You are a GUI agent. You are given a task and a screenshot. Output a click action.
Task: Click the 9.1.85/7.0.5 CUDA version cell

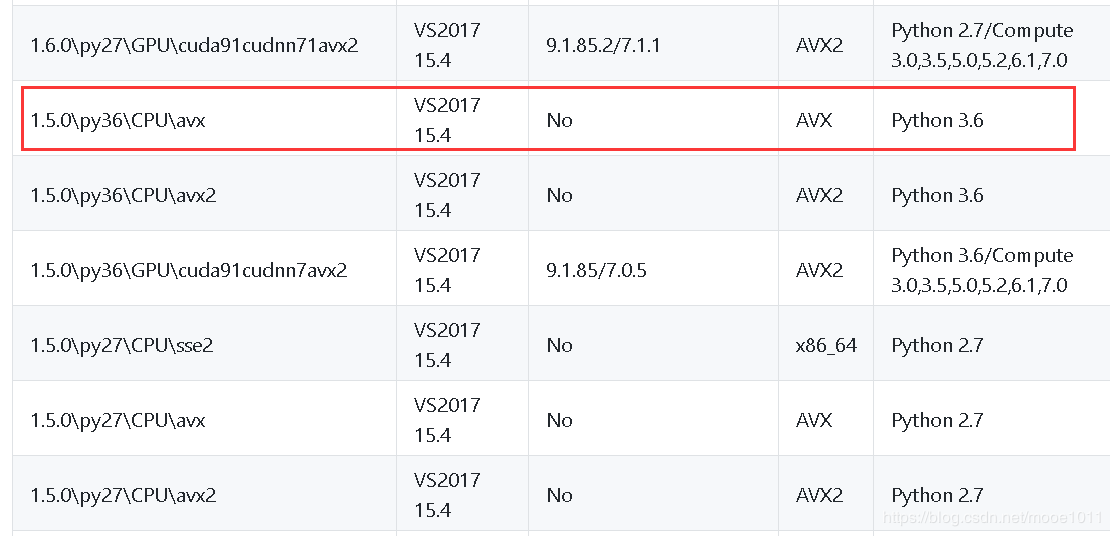597,270
